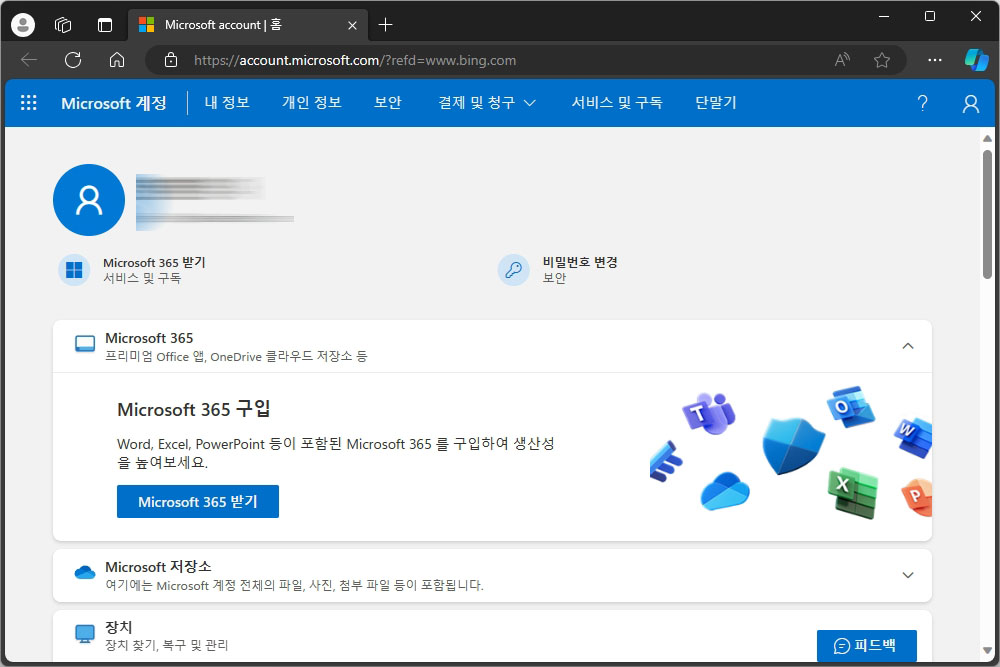Click the laptop icon in Microsoft 365 card

pos(85,344)
